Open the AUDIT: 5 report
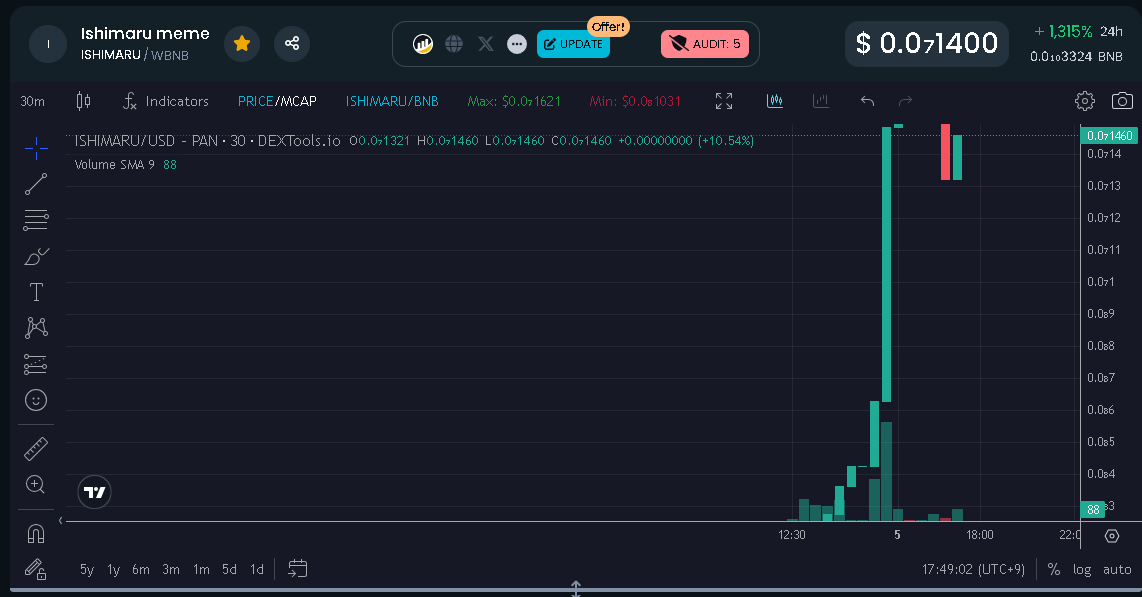This screenshot has width=1142, height=597. click(x=704, y=44)
